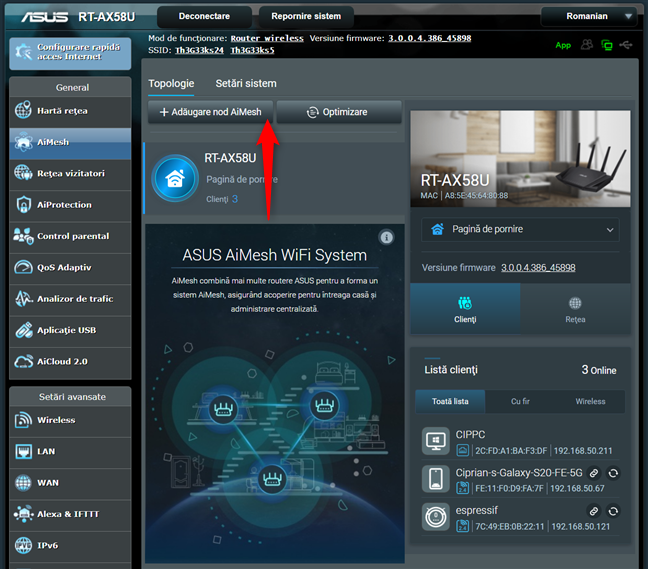Image resolution: width=648 pixels, height=569 pixels.
Task: Open the AiMesh sidebar section
Action: click(70, 143)
